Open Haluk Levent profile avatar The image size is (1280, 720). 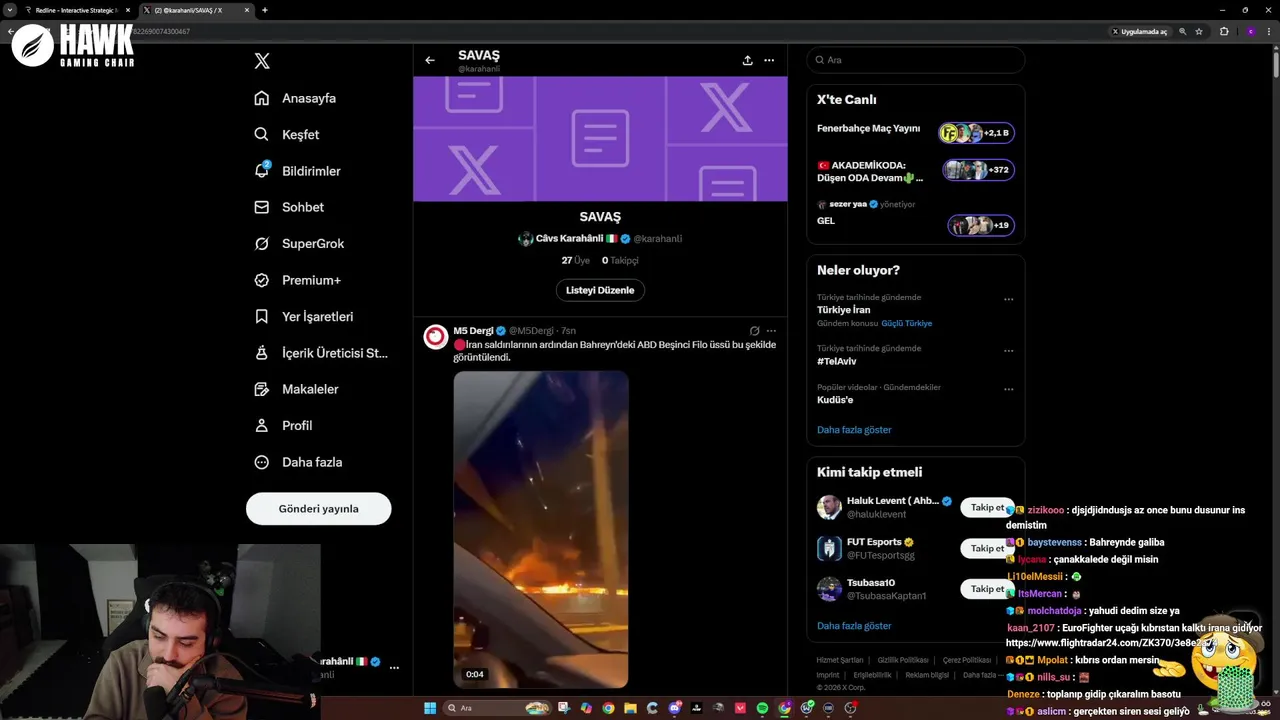click(x=829, y=507)
